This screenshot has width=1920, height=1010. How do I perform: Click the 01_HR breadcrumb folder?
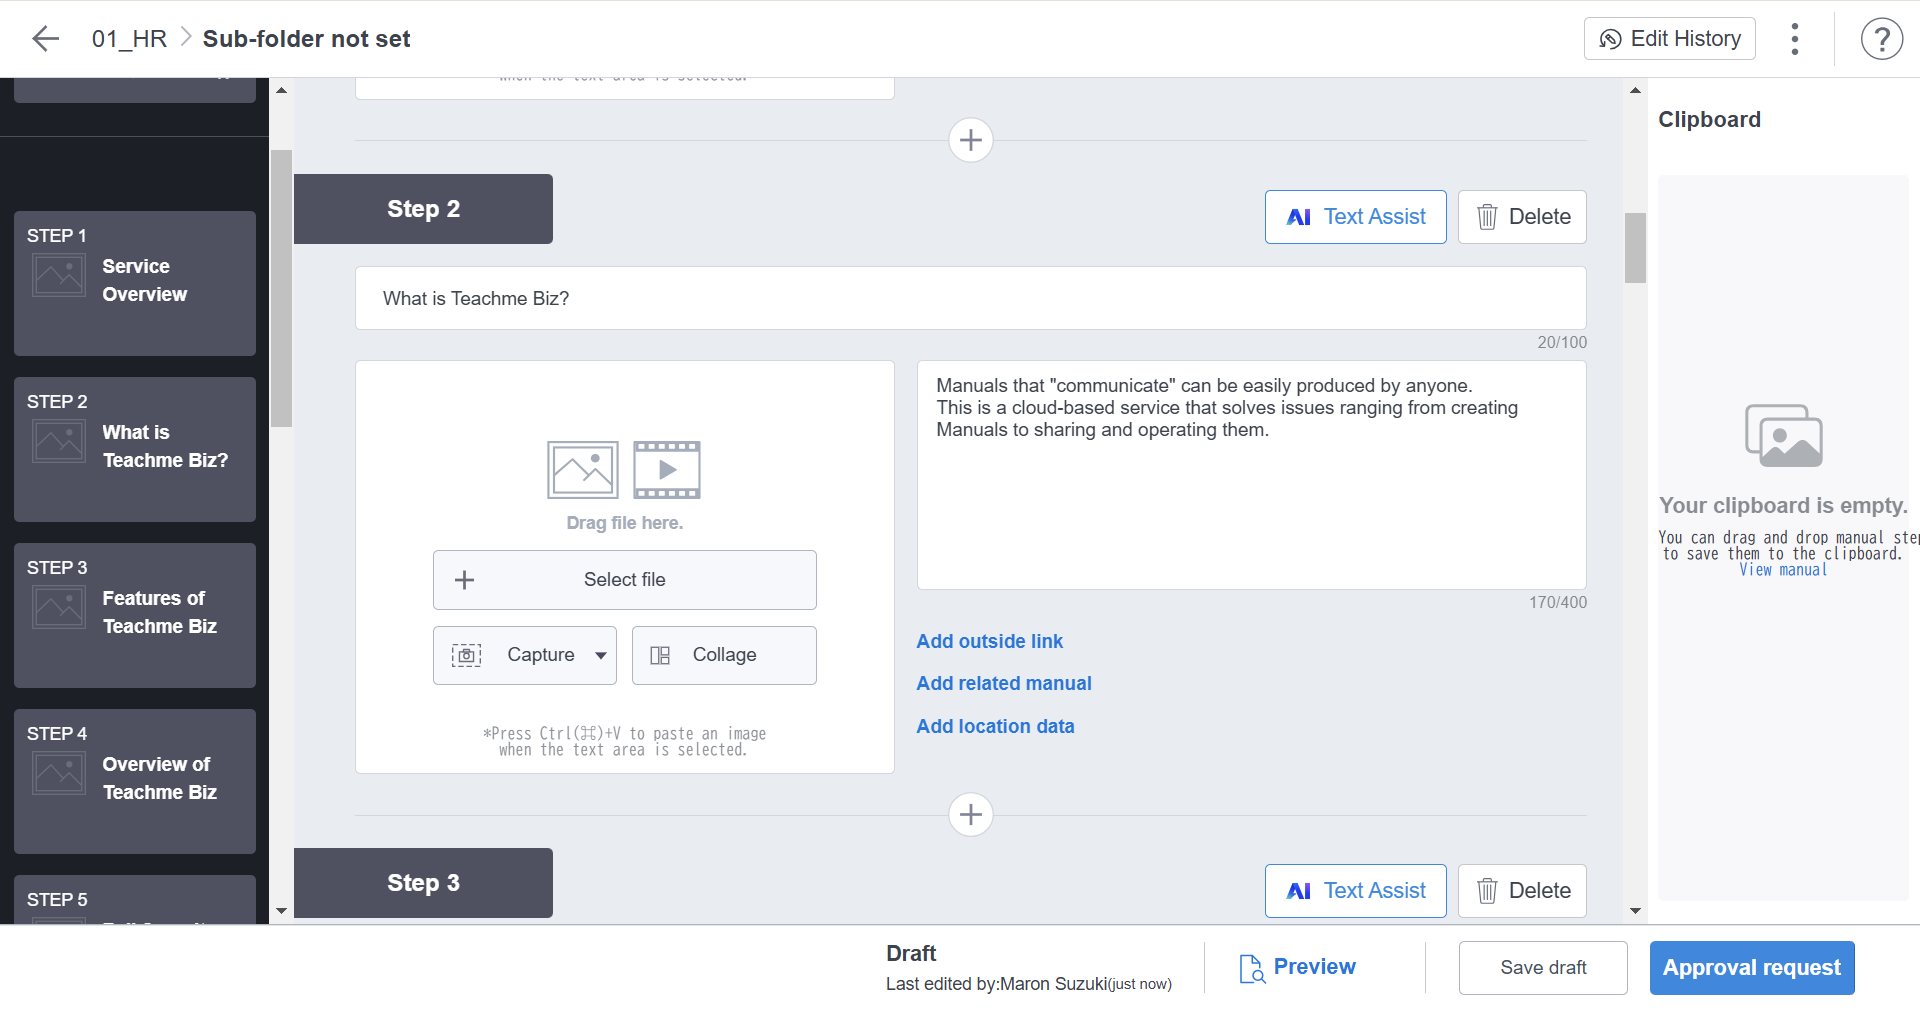[129, 39]
